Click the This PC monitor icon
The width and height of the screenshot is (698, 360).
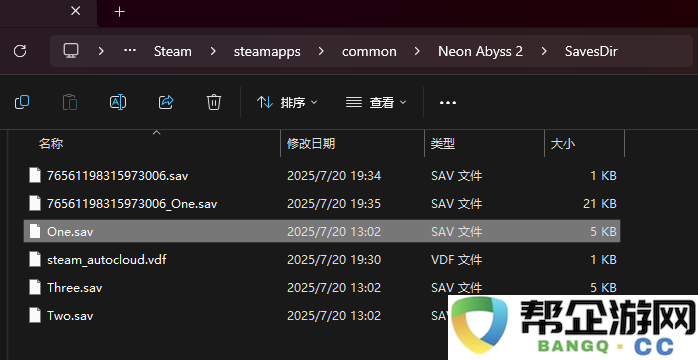click(x=71, y=51)
